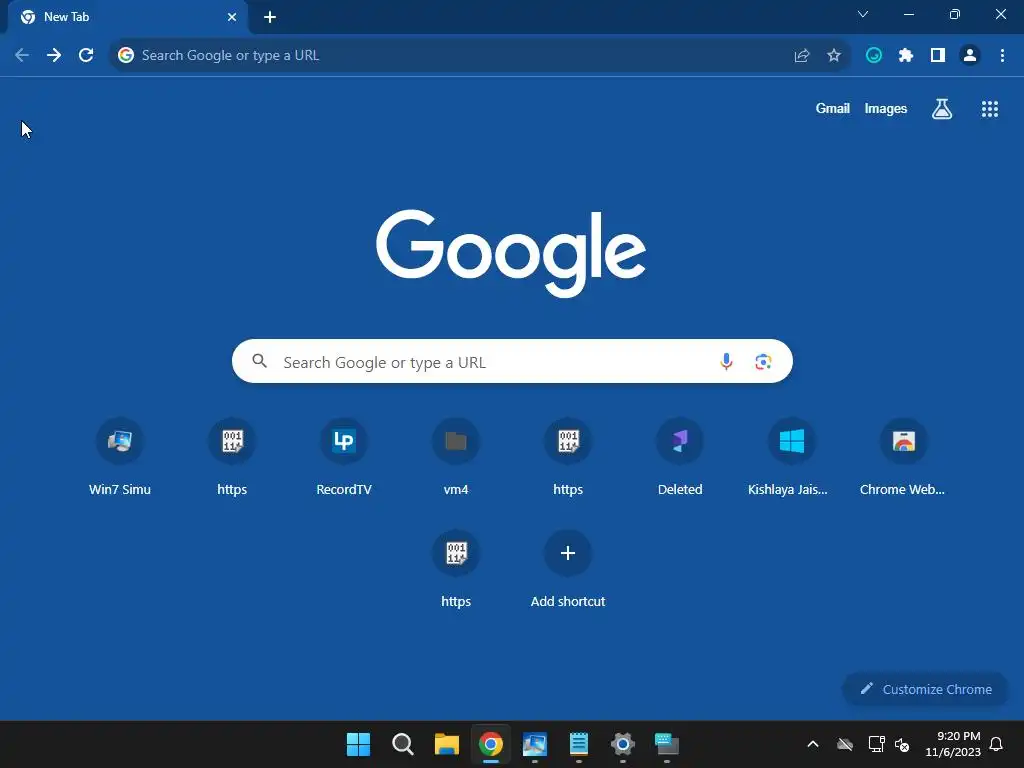Open File Explorer from the taskbar
The image size is (1024, 768).
click(447, 744)
